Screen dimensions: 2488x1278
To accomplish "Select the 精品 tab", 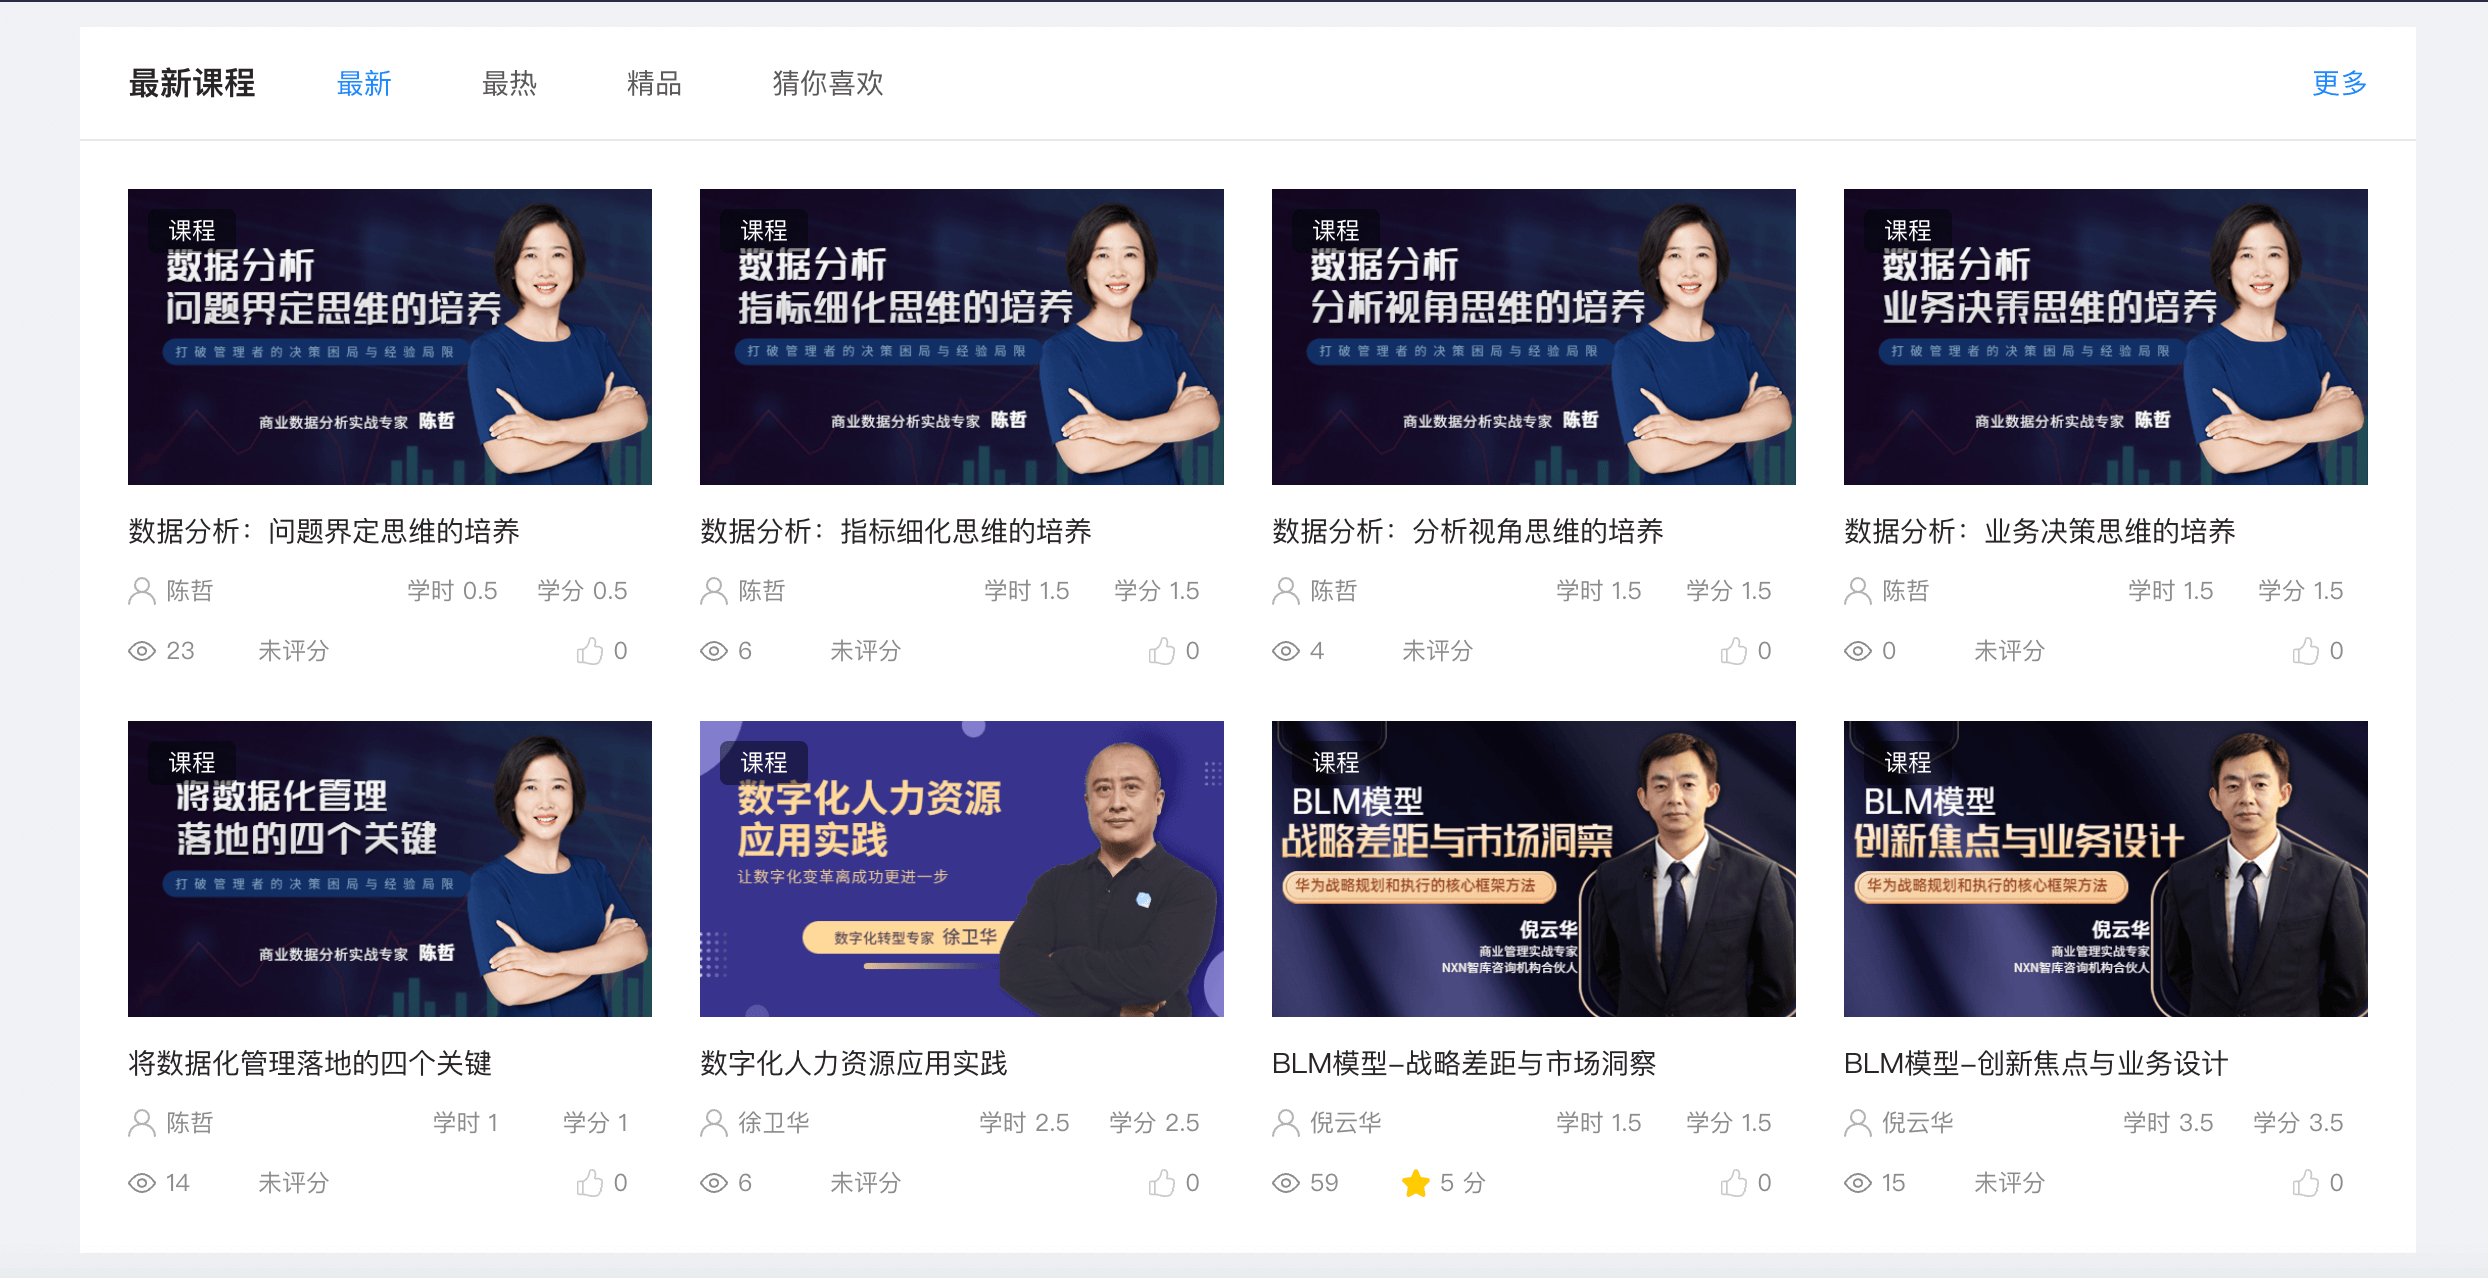I will [x=654, y=83].
